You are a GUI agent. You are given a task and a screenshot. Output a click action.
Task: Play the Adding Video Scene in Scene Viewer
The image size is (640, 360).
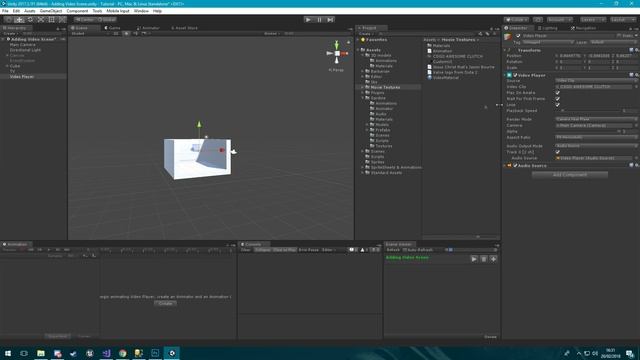tap(474, 259)
